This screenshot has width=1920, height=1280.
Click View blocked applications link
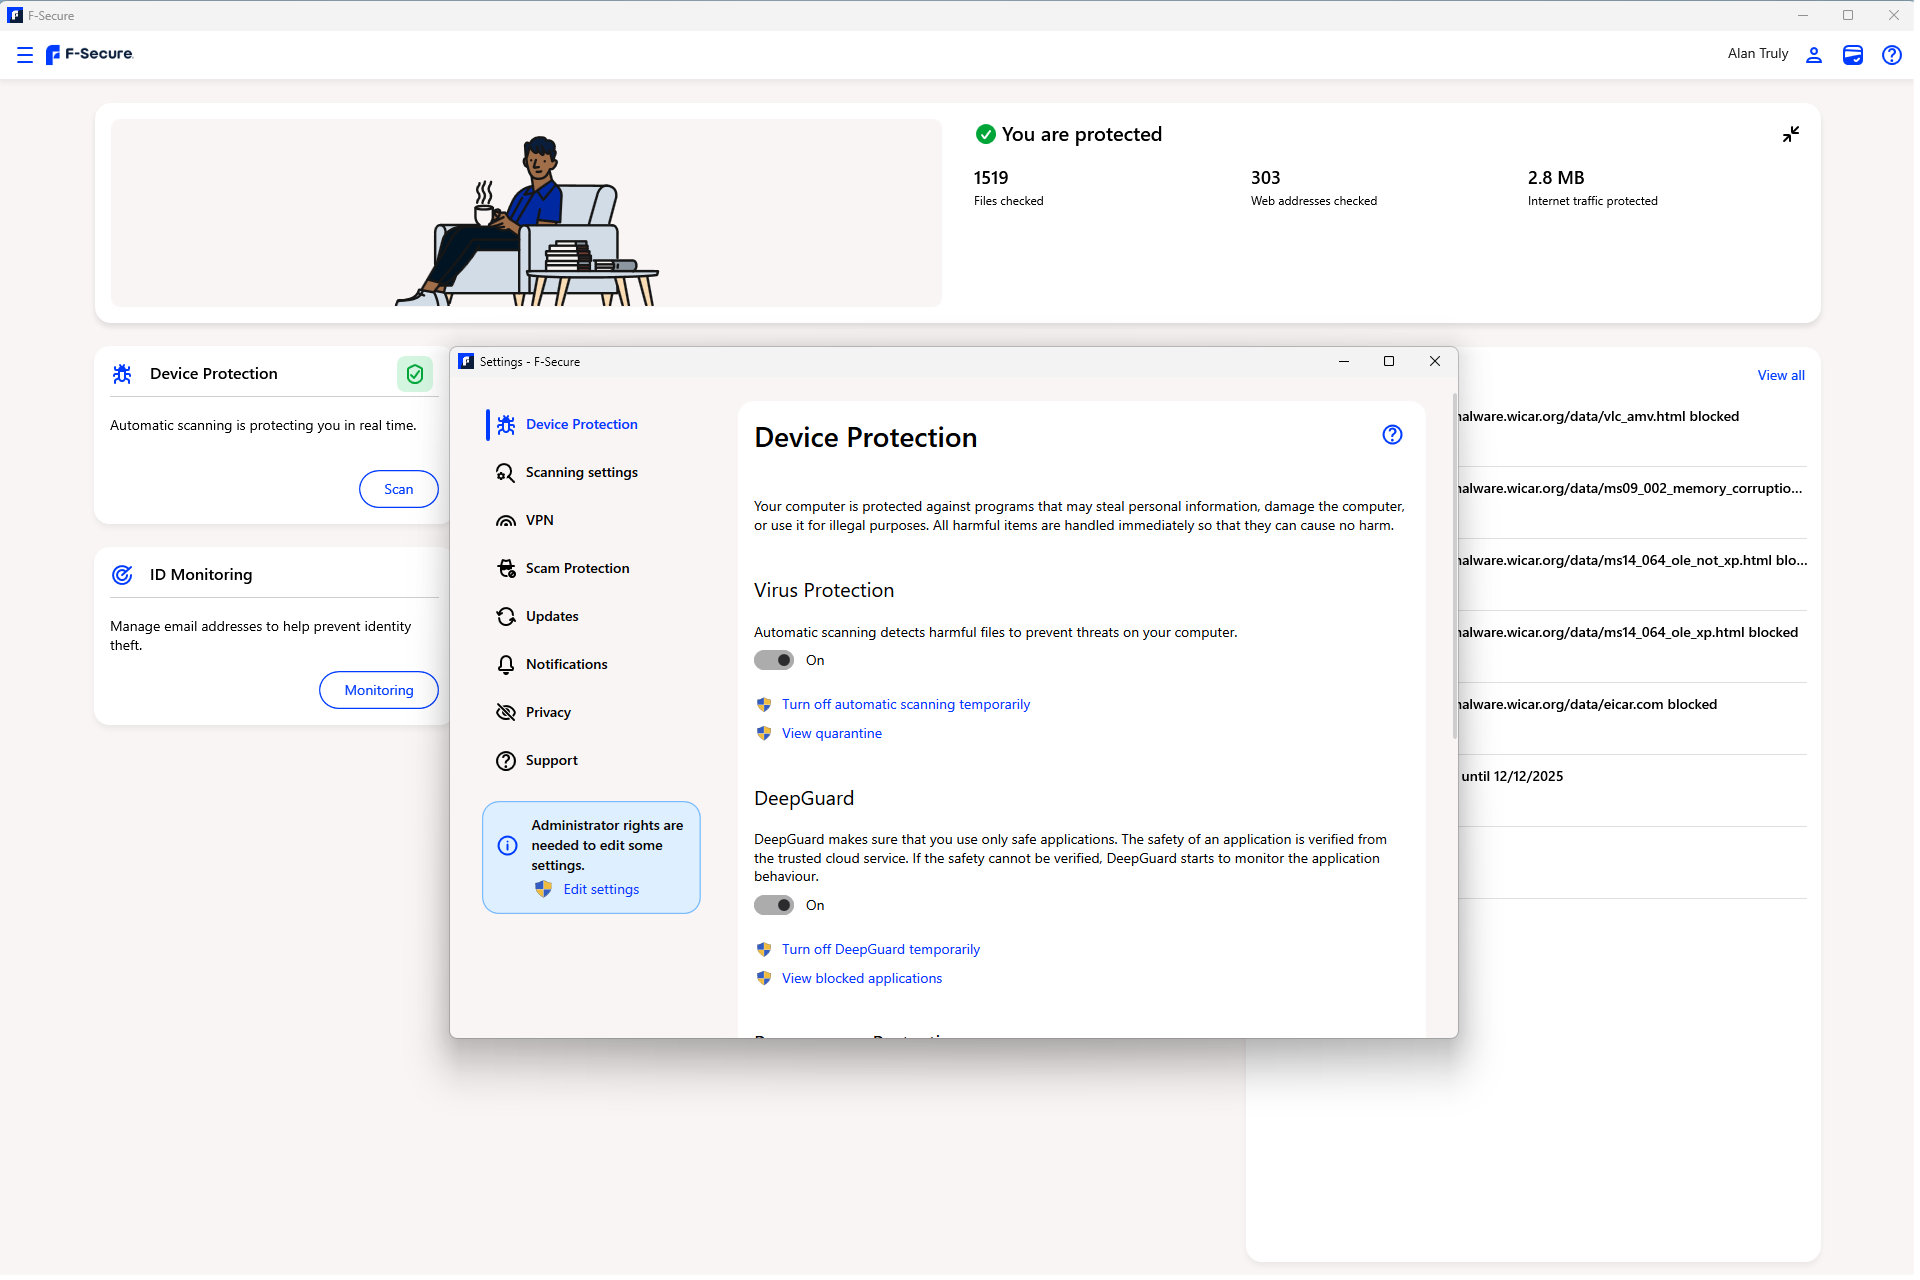coord(861,977)
